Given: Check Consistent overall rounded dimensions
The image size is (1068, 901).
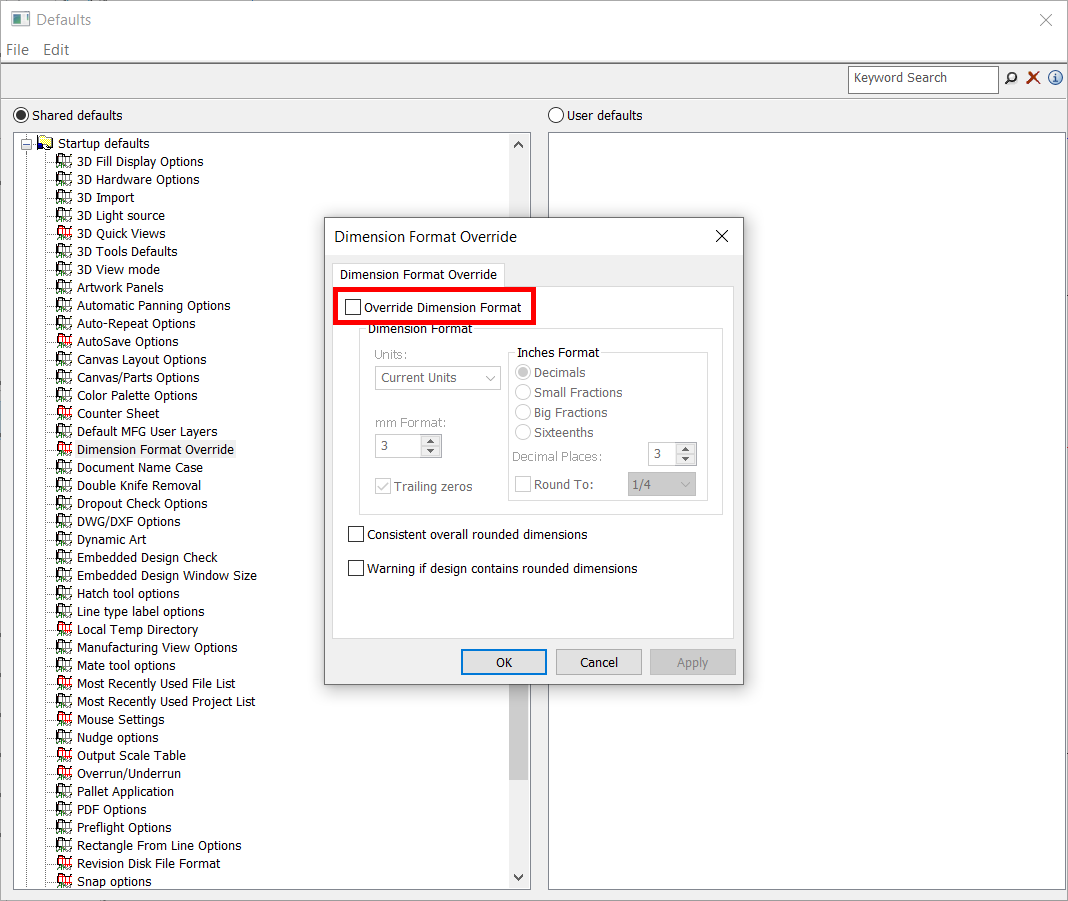Looking at the screenshot, I should point(356,534).
